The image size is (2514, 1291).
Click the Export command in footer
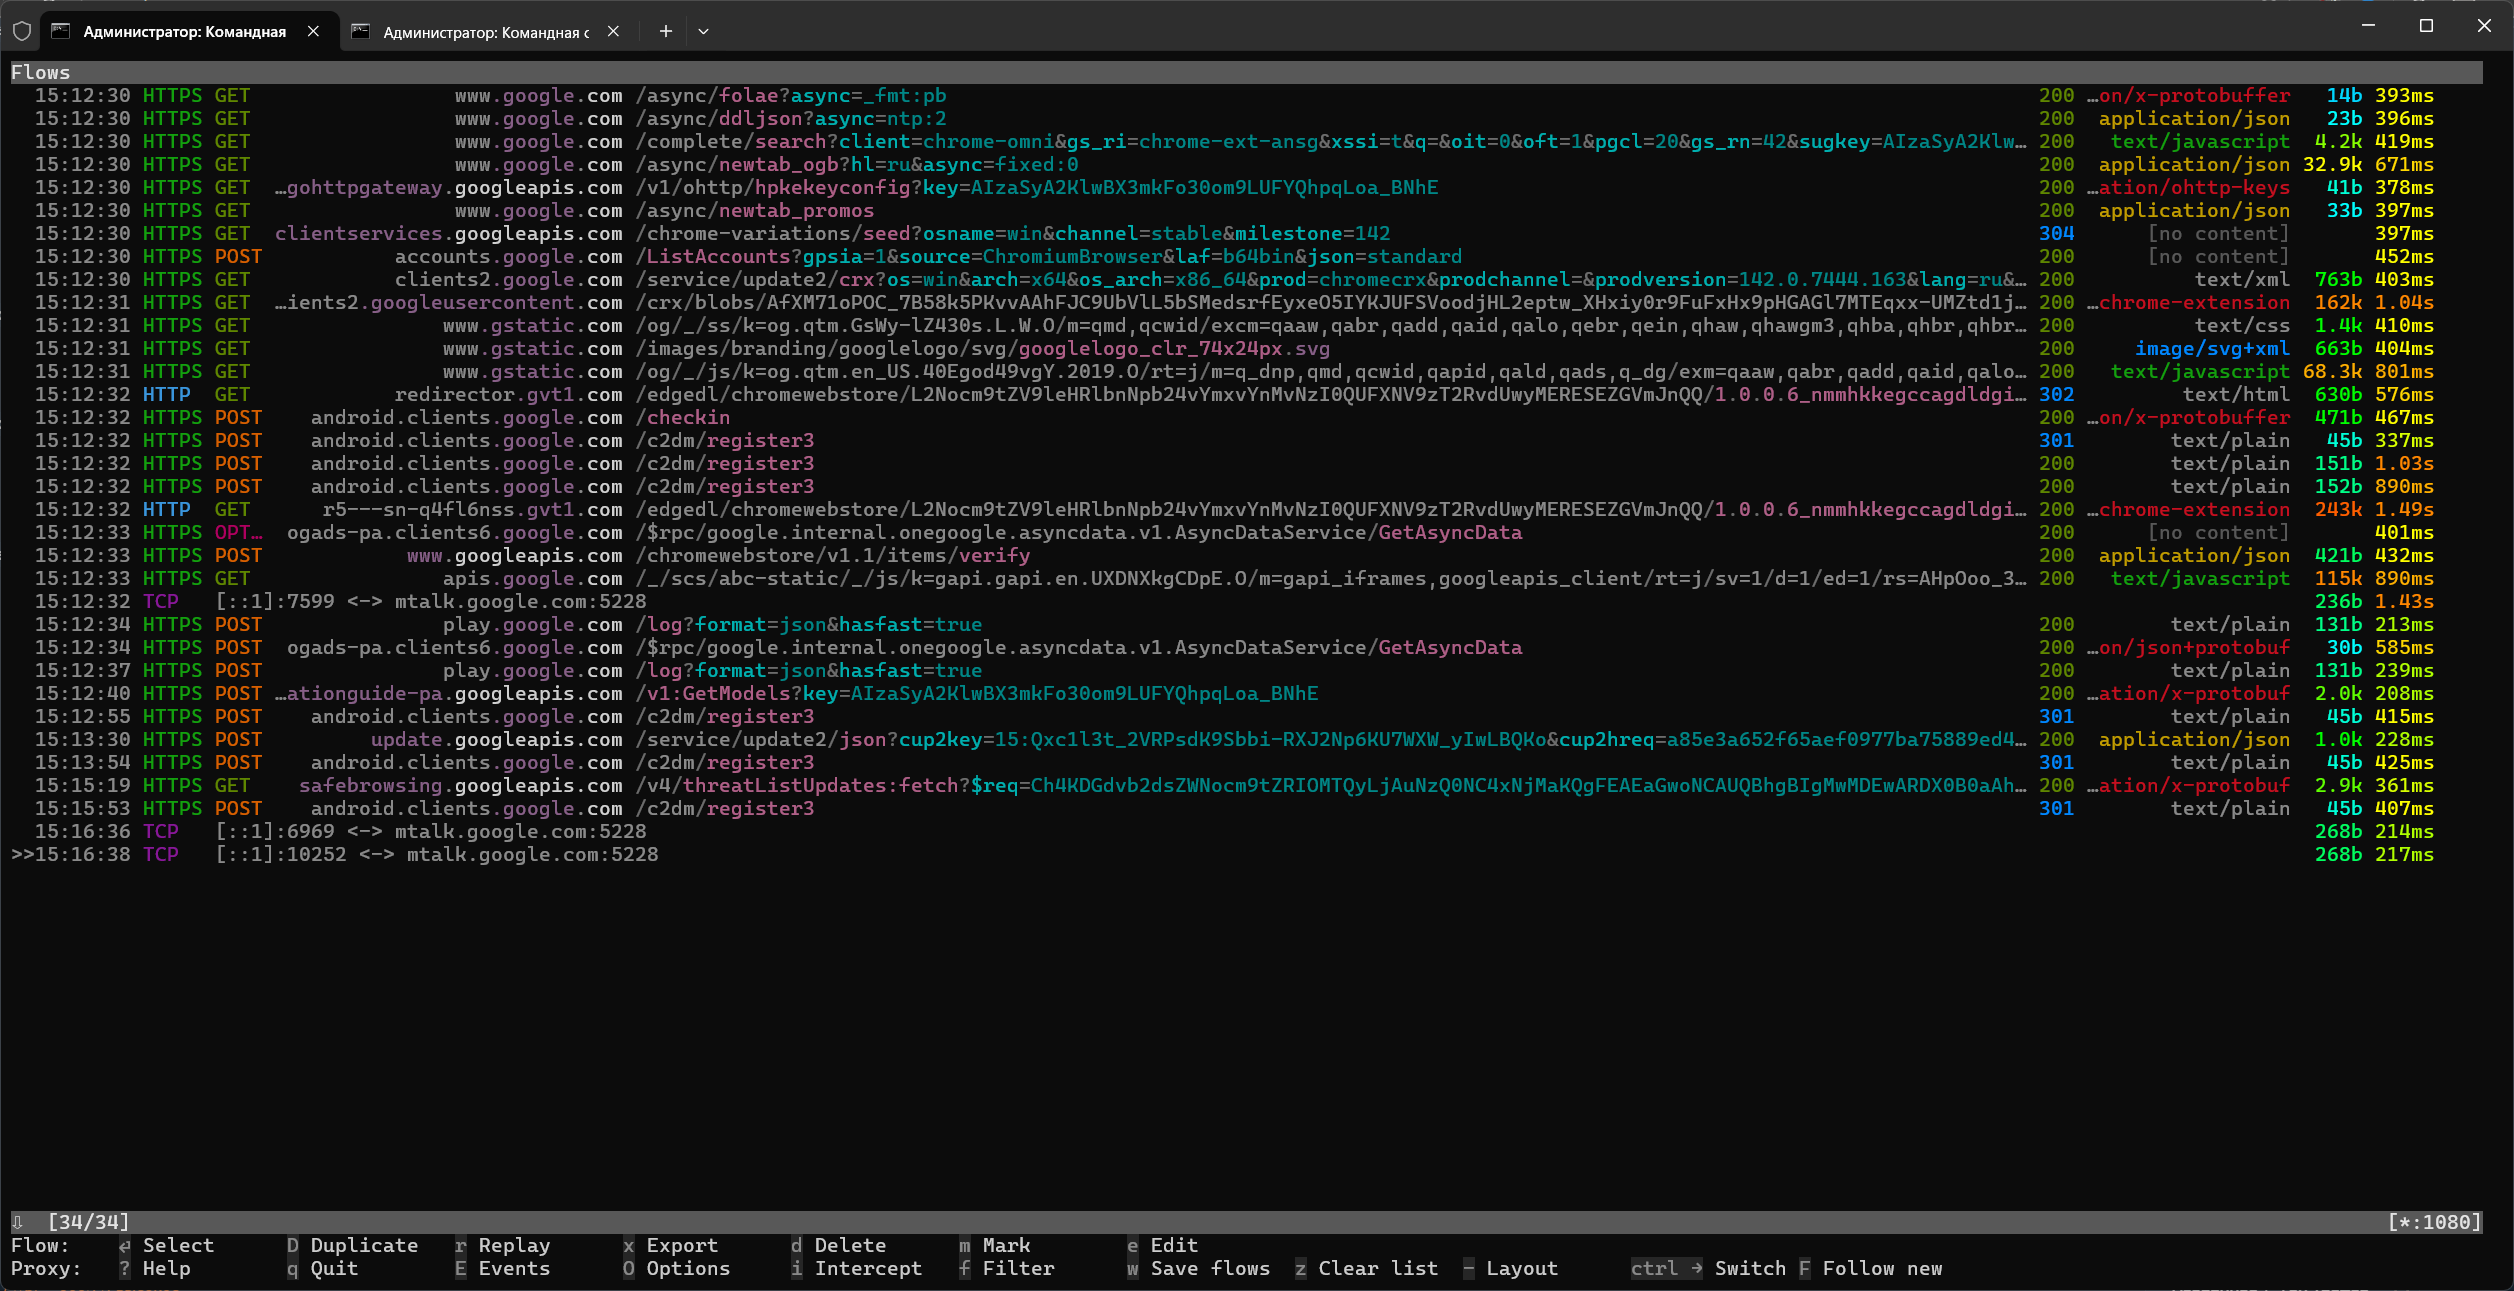681,1245
